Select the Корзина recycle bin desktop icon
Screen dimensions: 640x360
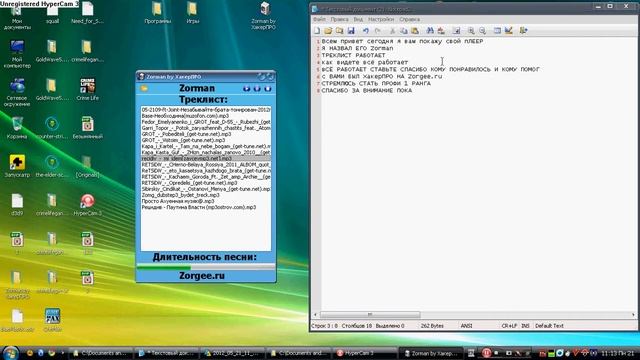(17, 128)
